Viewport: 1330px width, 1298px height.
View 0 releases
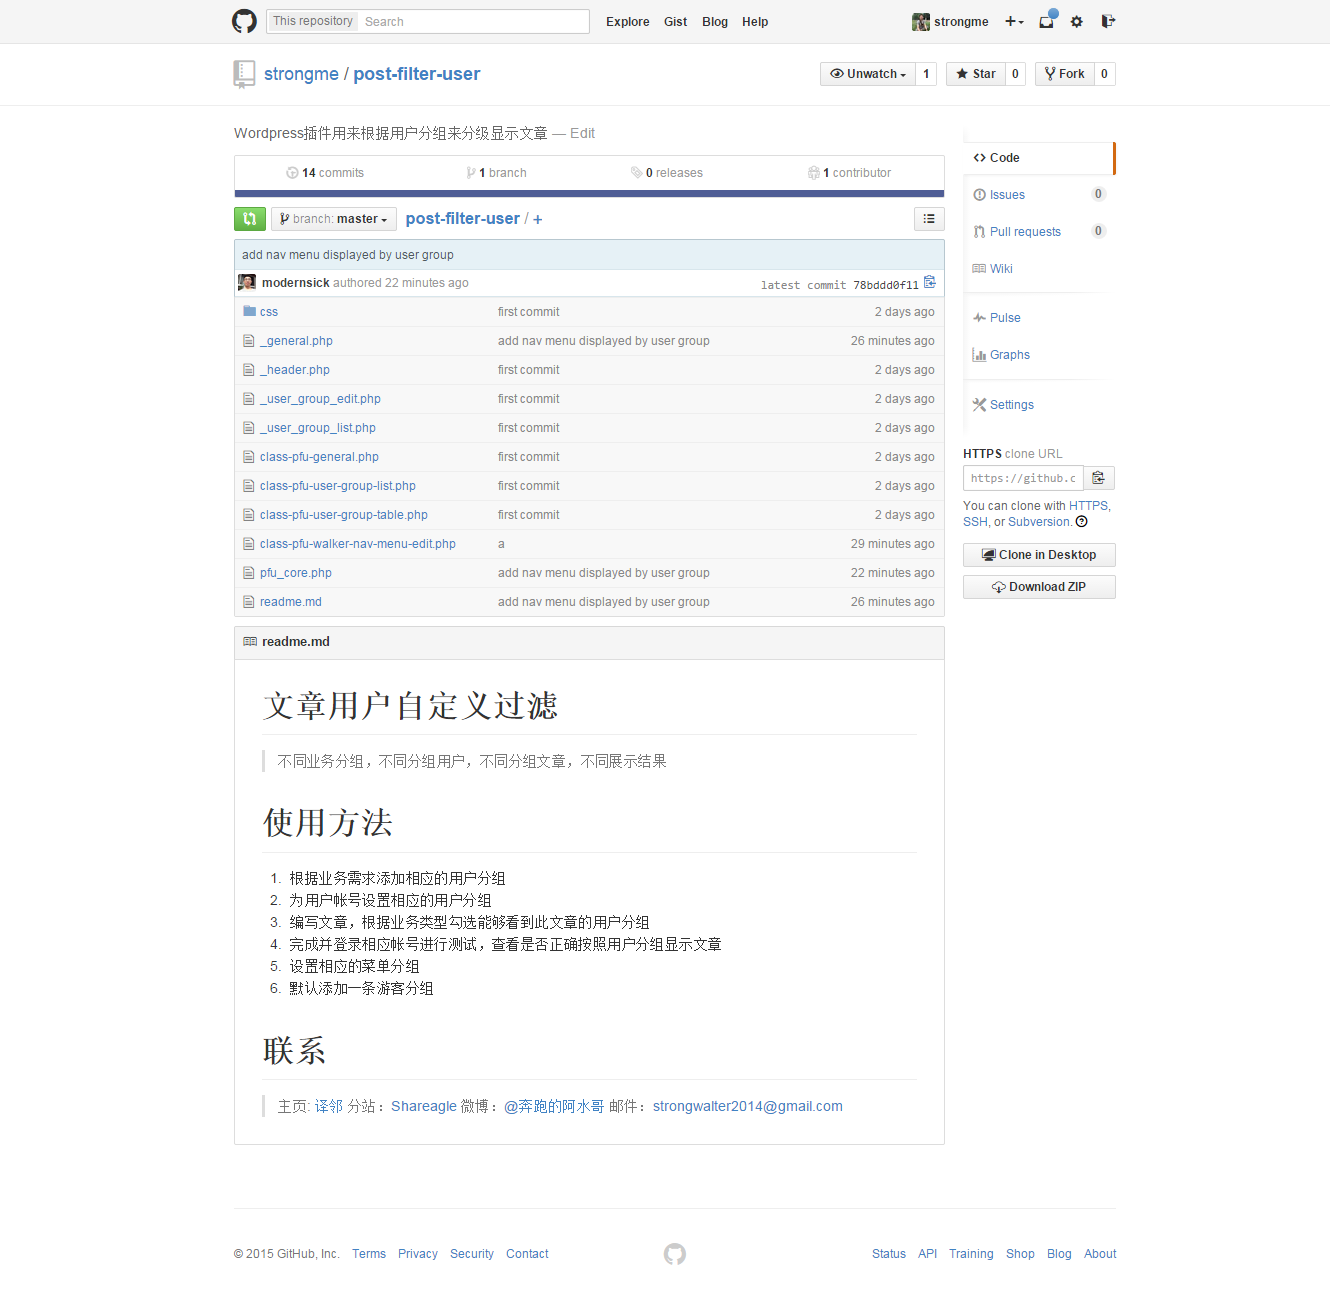(666, 173)
